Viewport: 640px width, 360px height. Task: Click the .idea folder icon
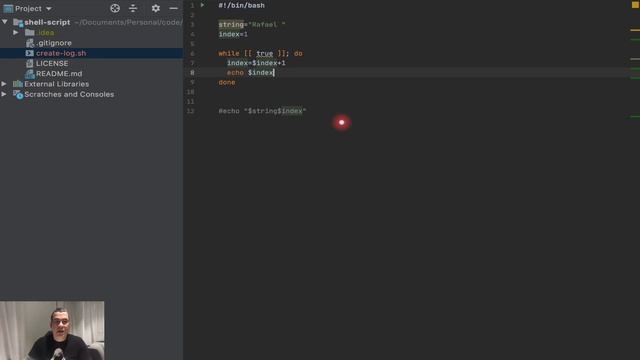[x=30, y=32]
